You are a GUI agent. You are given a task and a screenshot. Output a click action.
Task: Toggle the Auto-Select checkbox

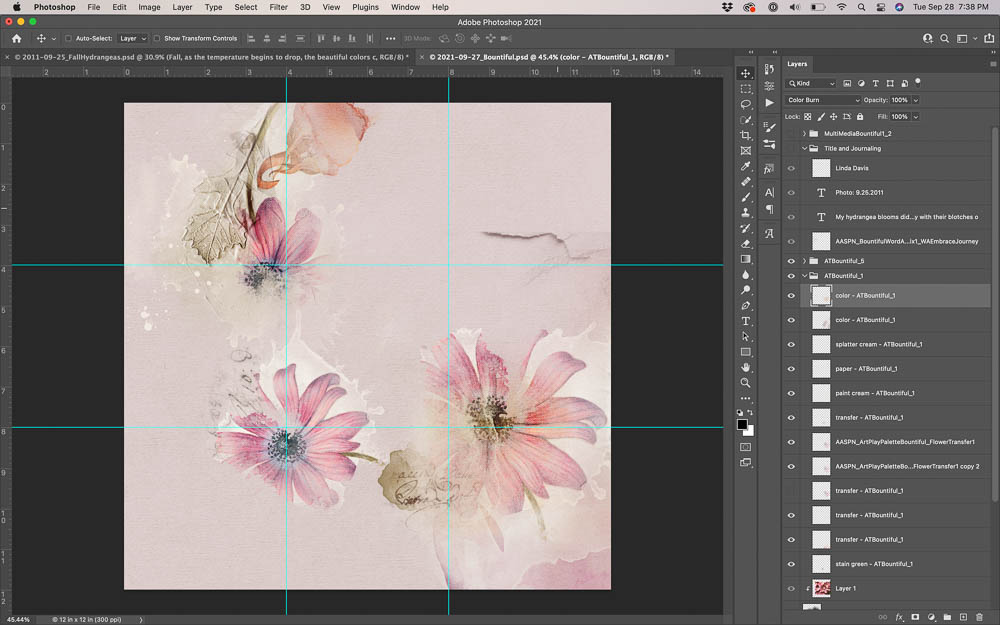click(68, 38)
